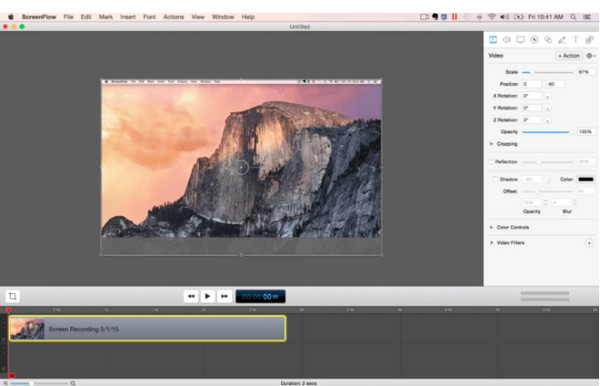The image size is (600, 386).
Task: Click the Y Rotation value field
Action: (532, 108)
